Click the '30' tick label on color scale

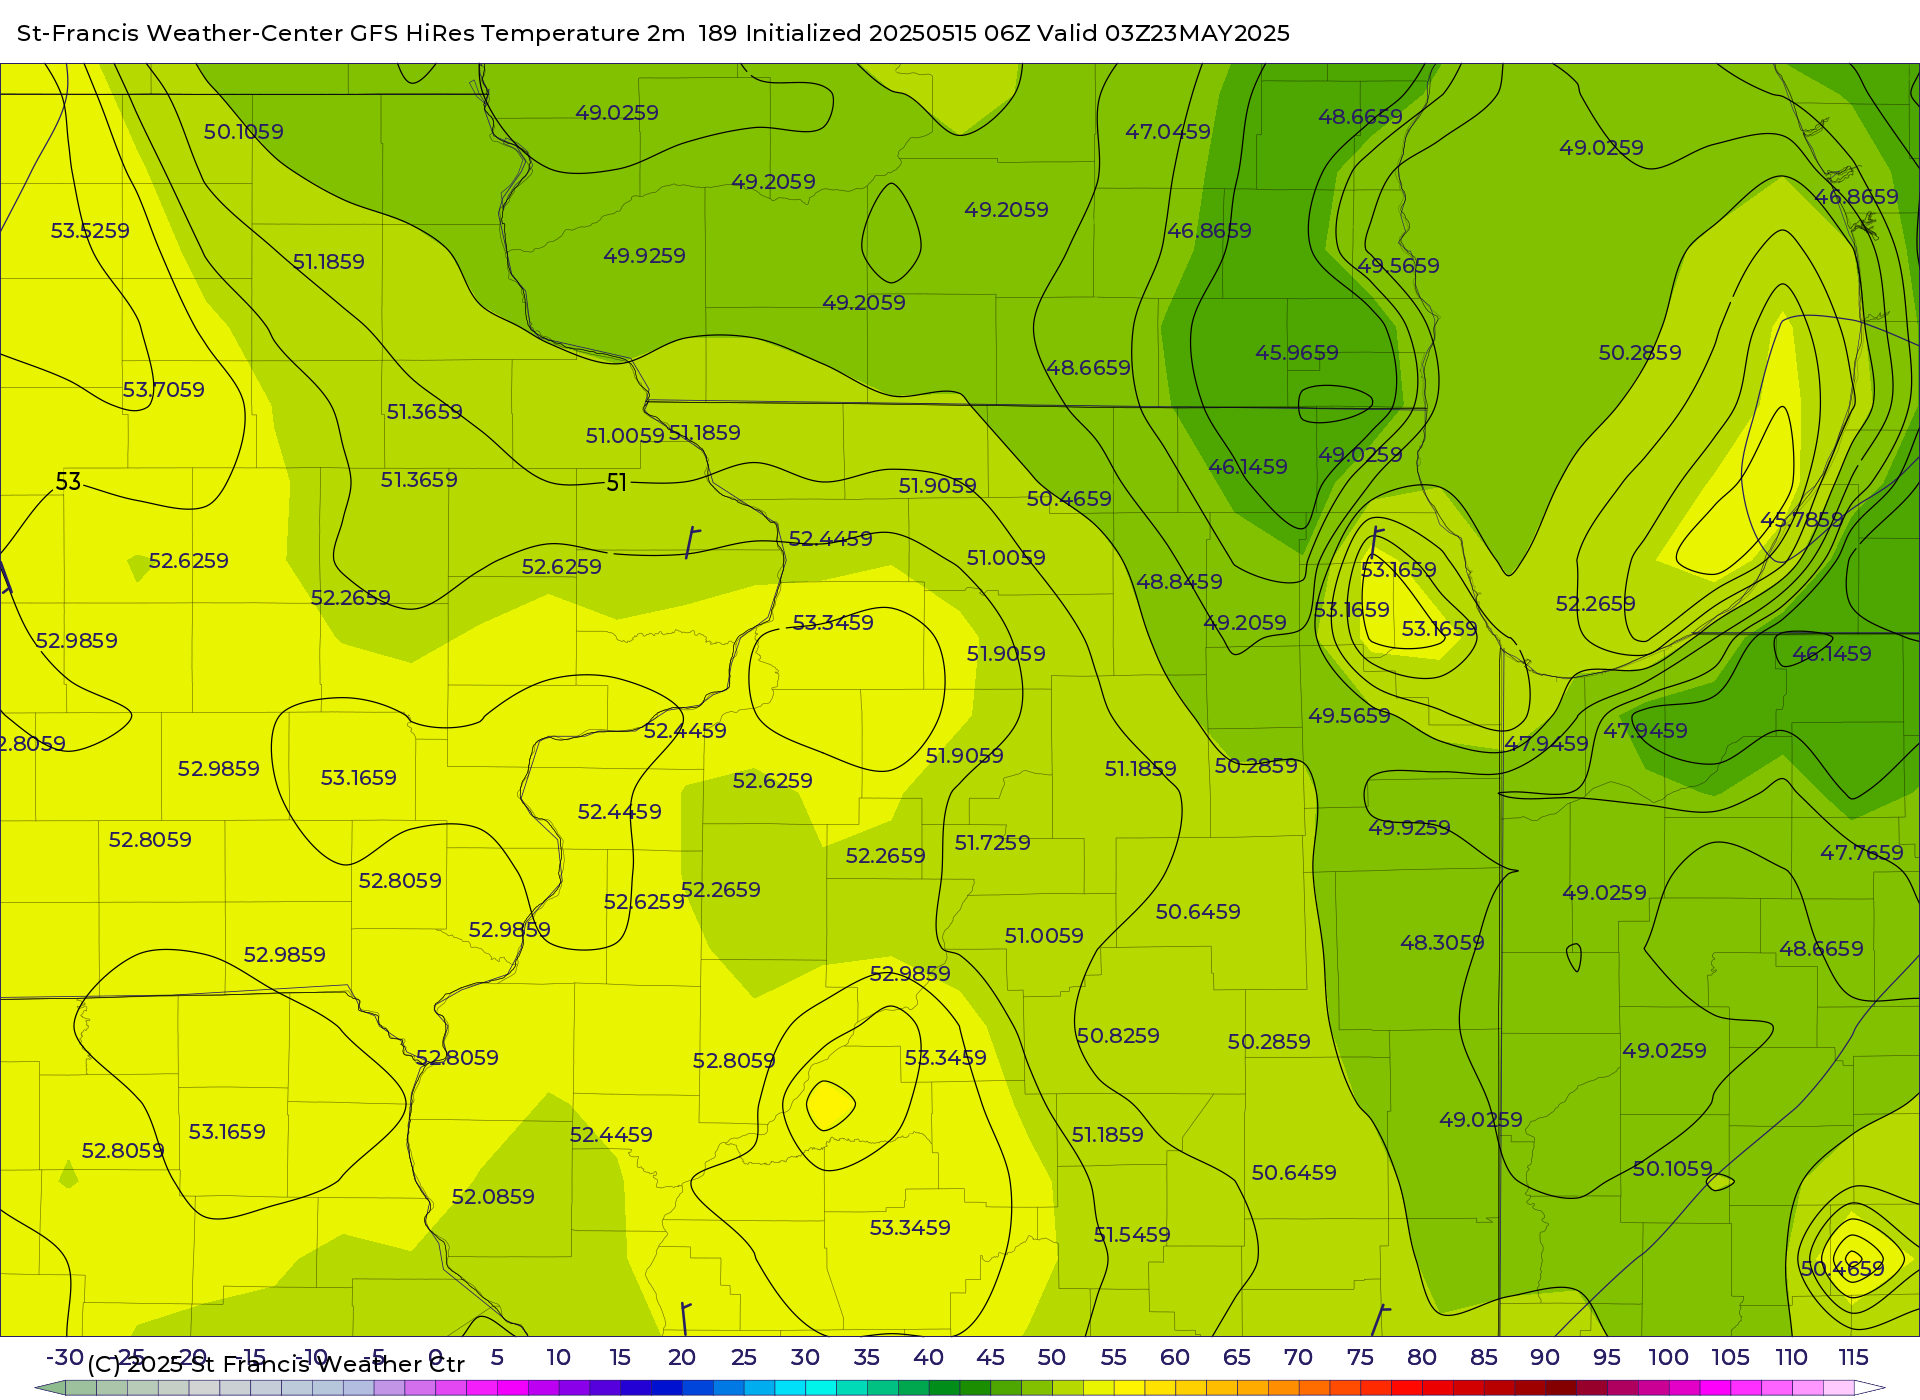point(805,1357)
